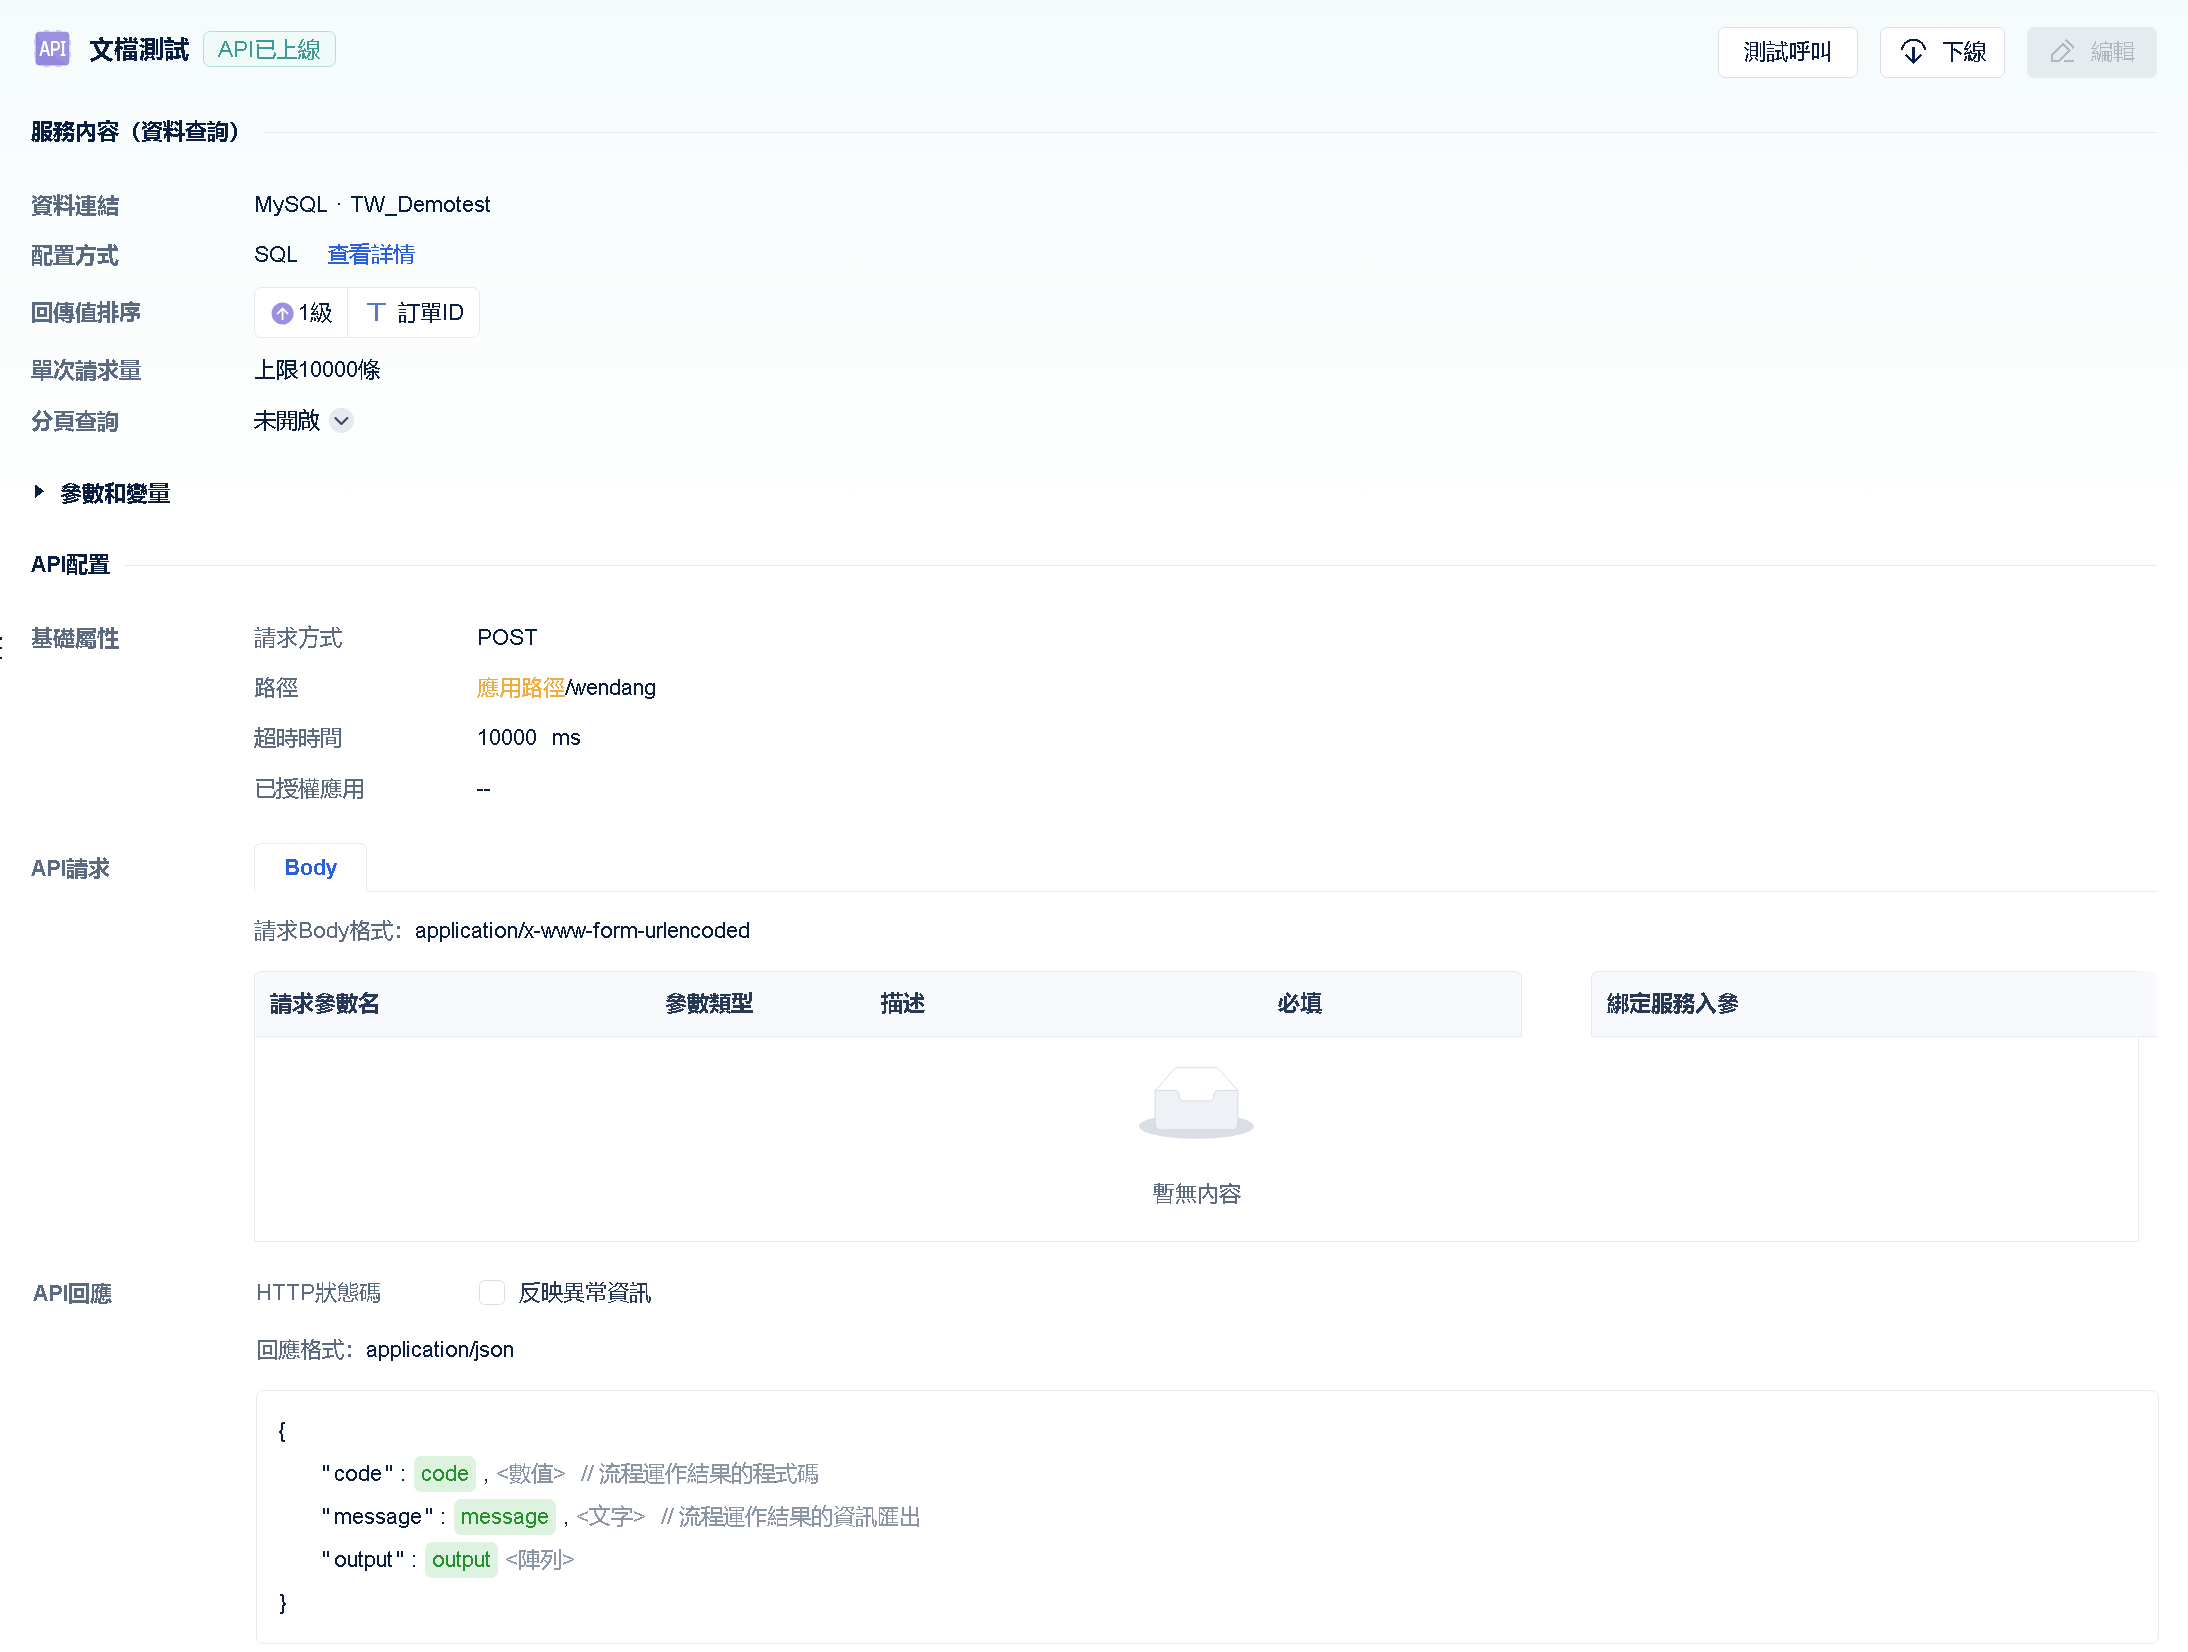
Task: Click the download-arrow icon in 下線 button
Action: pyautogui.click(x=1912, y=52)
